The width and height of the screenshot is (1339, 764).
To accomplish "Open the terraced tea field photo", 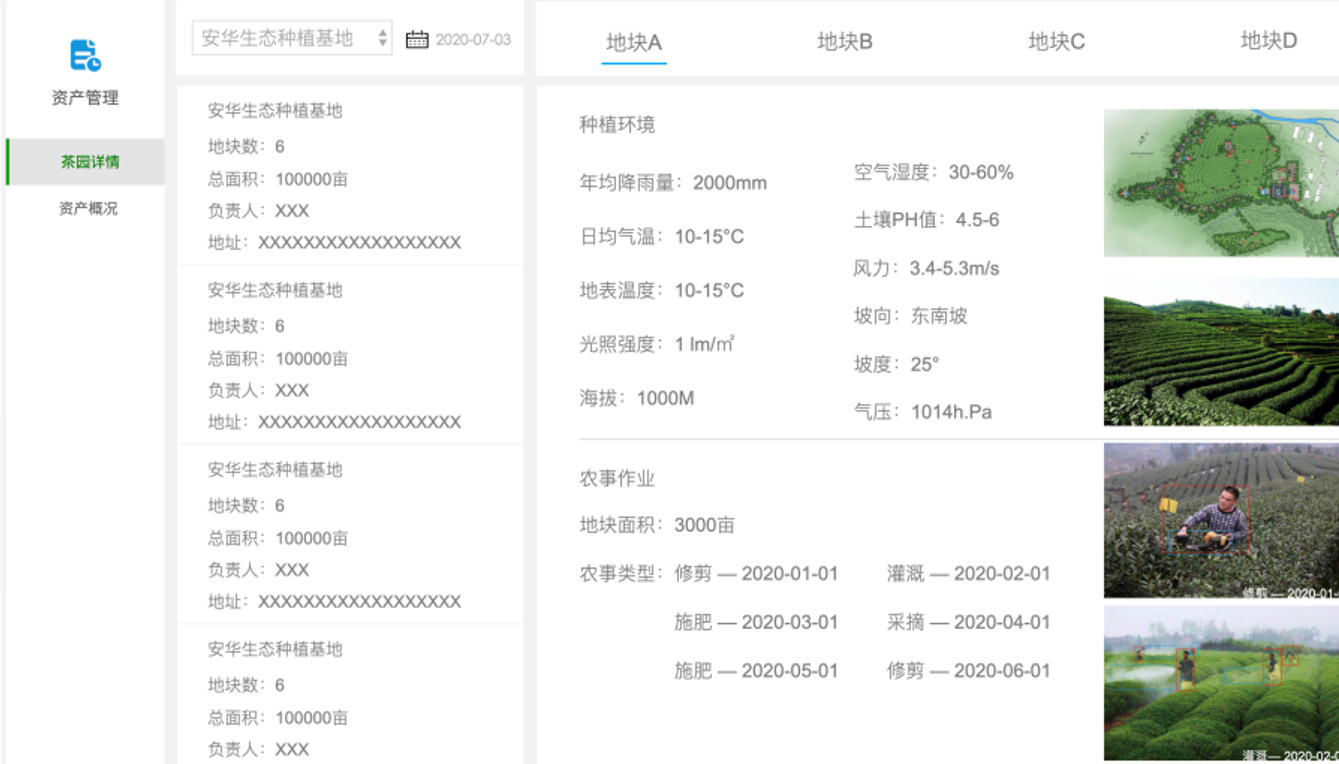I will [x=1221, y=352].
